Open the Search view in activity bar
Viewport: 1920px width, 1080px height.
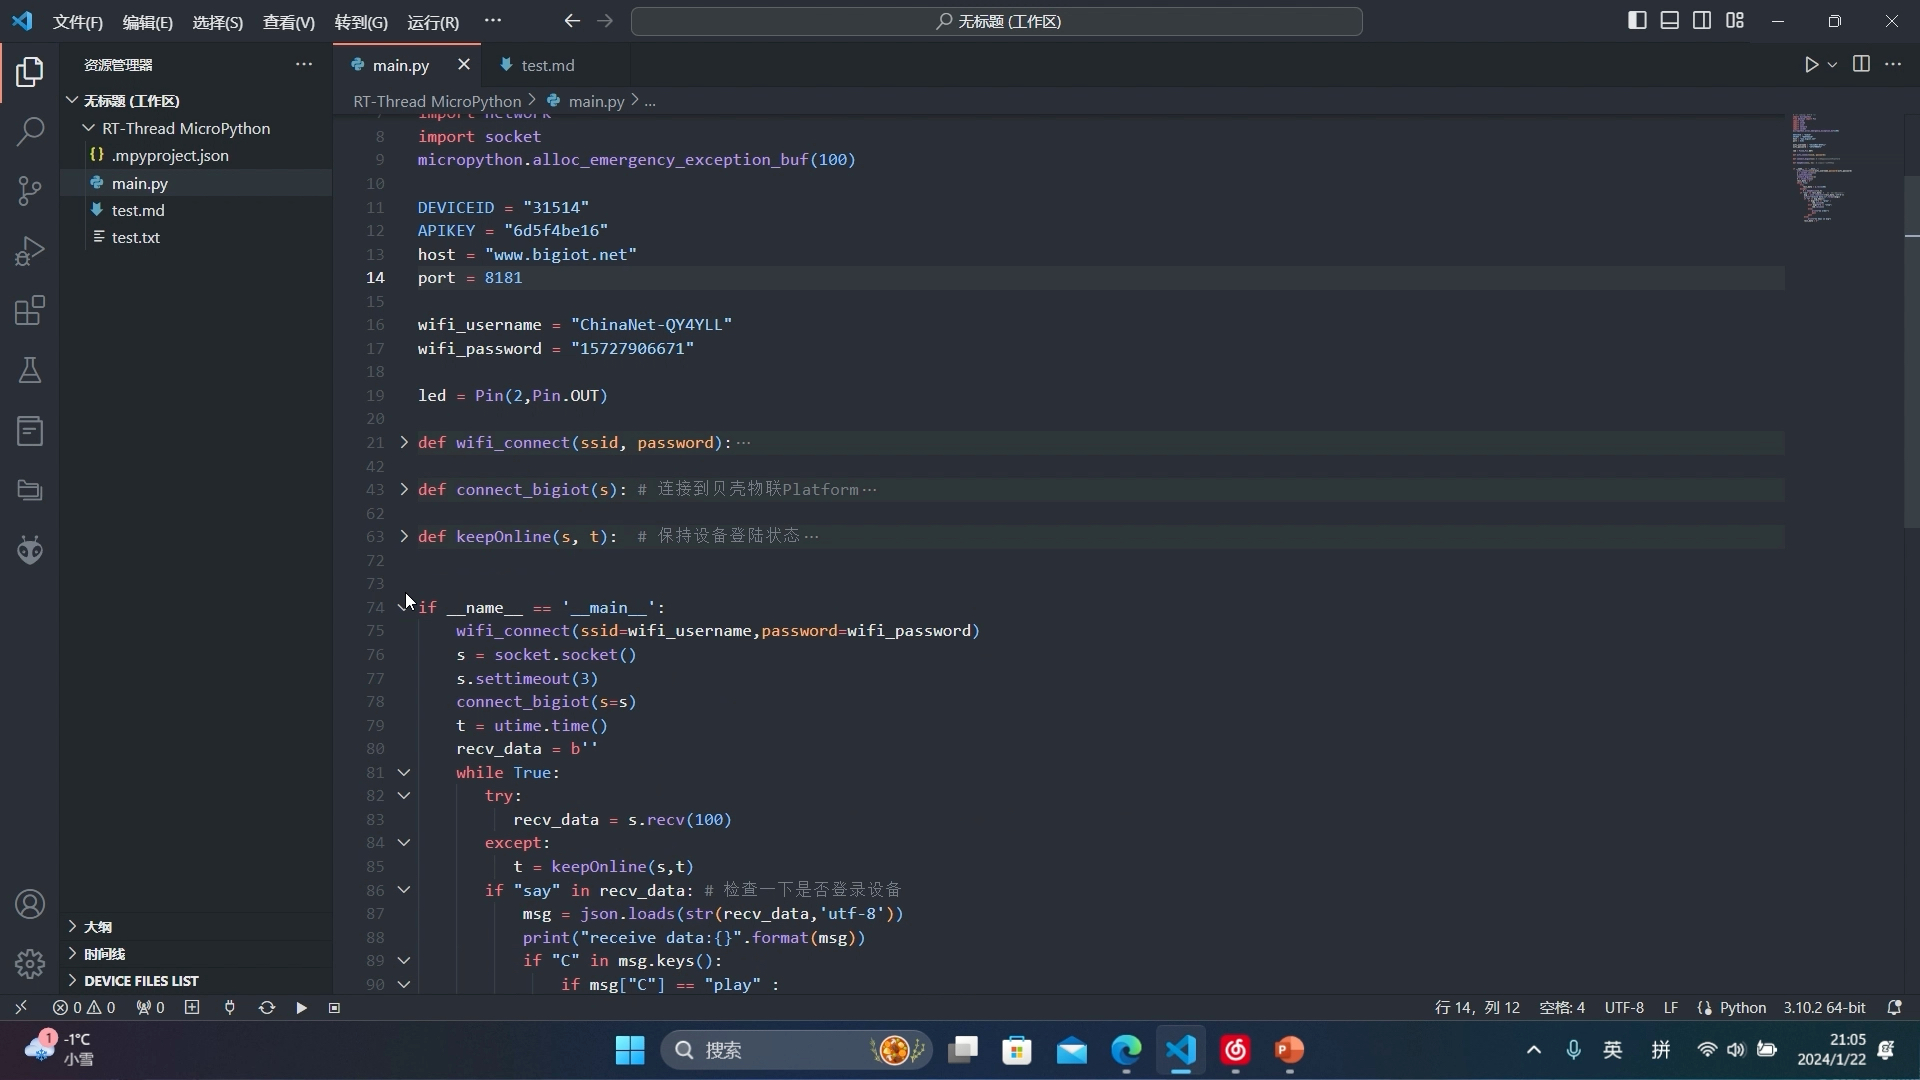tap(30, 131)
